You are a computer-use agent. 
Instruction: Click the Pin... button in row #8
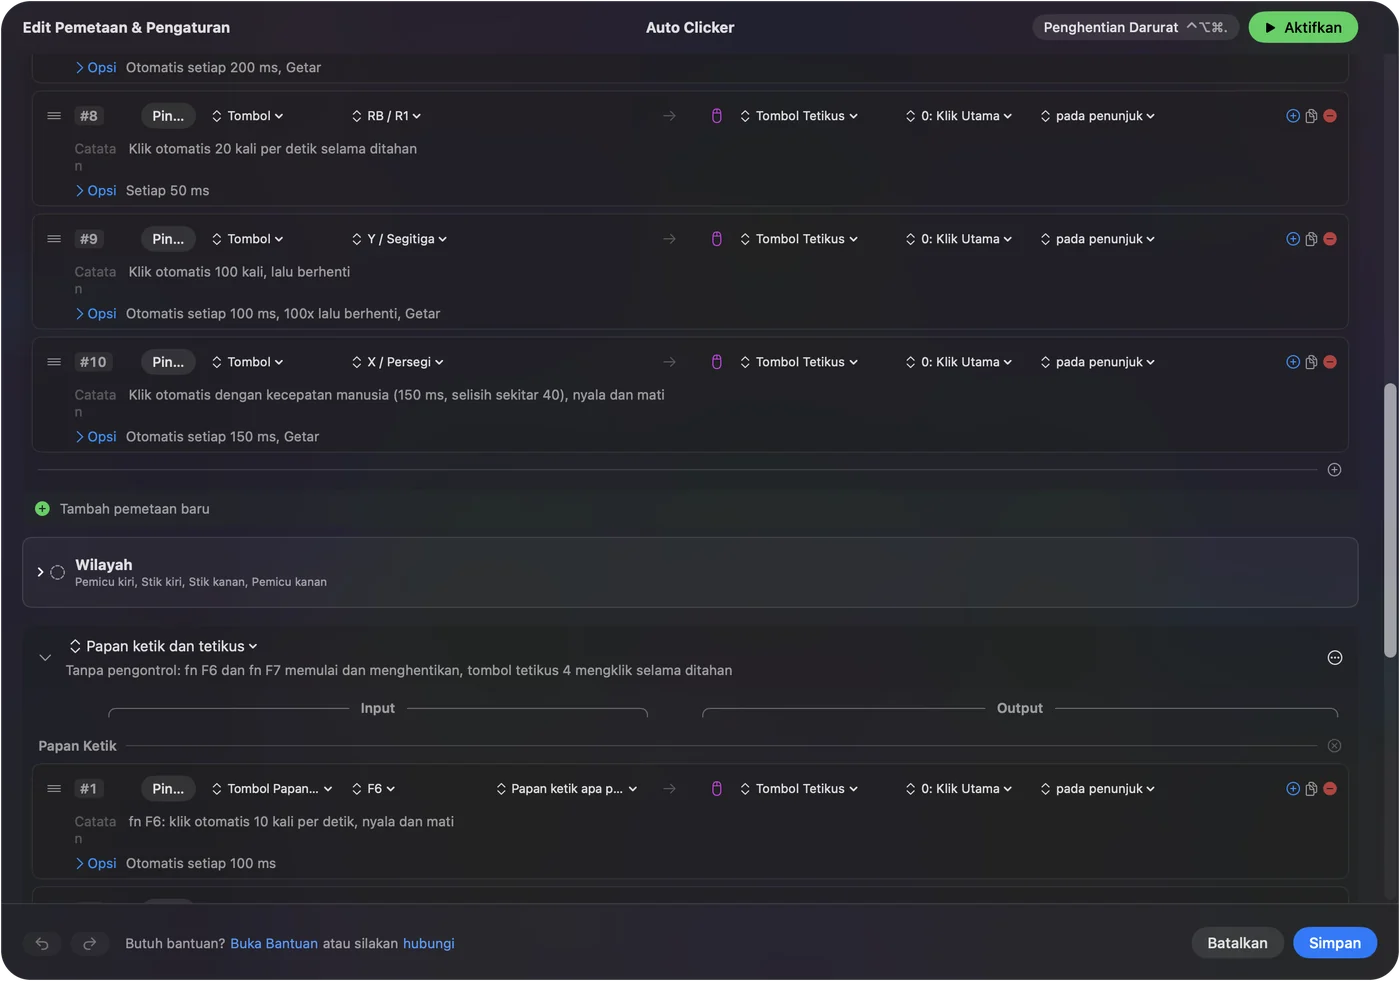(168, 116)
